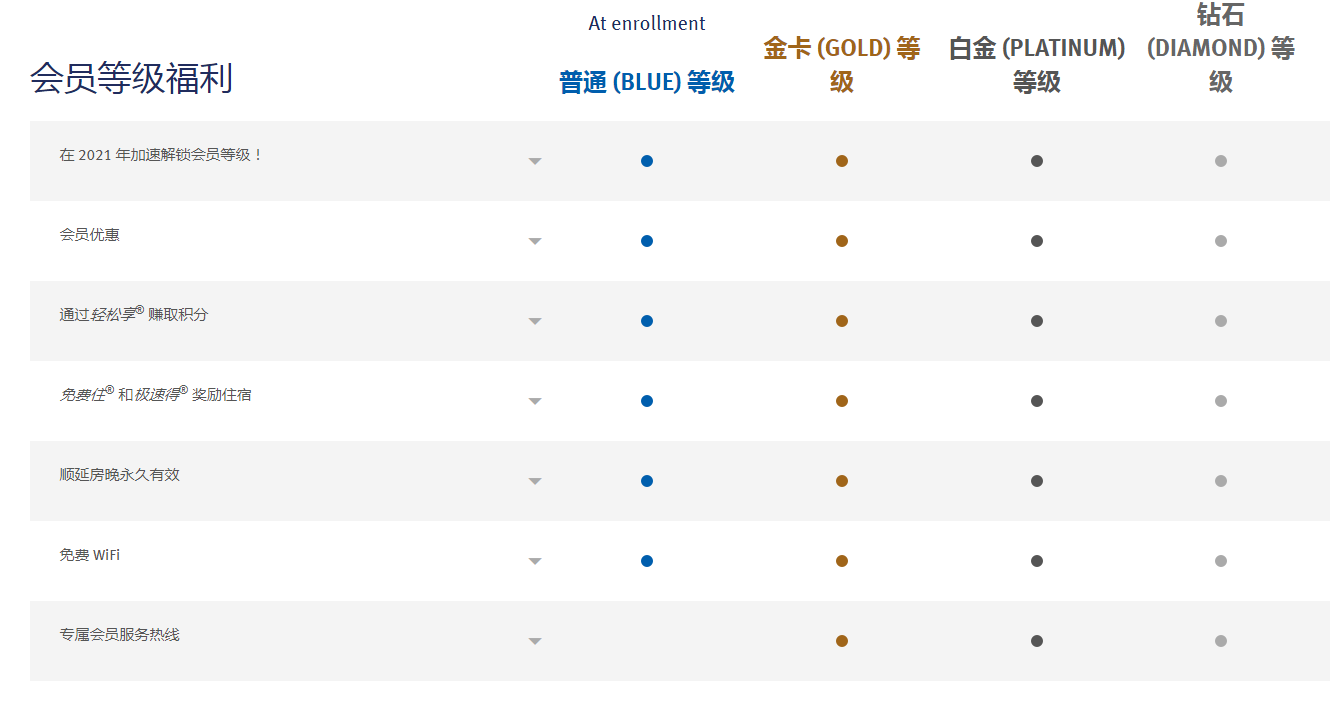
Task: Click the 会员等级福利 heading
Action: click(131, 78)
